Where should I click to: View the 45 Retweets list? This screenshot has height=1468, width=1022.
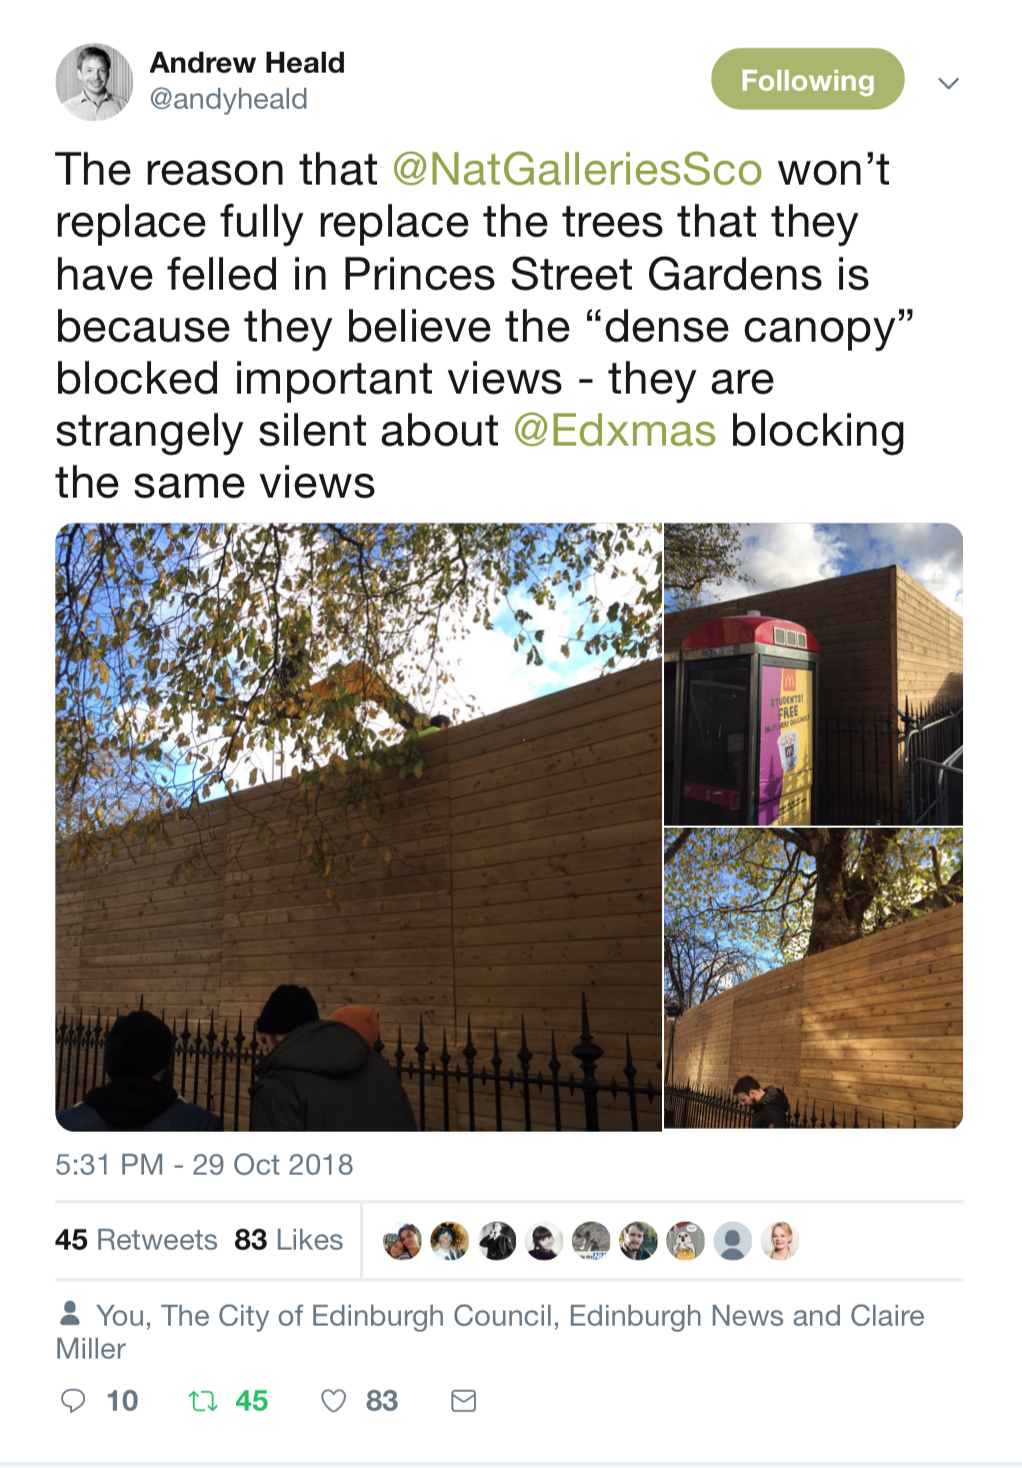136,1240
